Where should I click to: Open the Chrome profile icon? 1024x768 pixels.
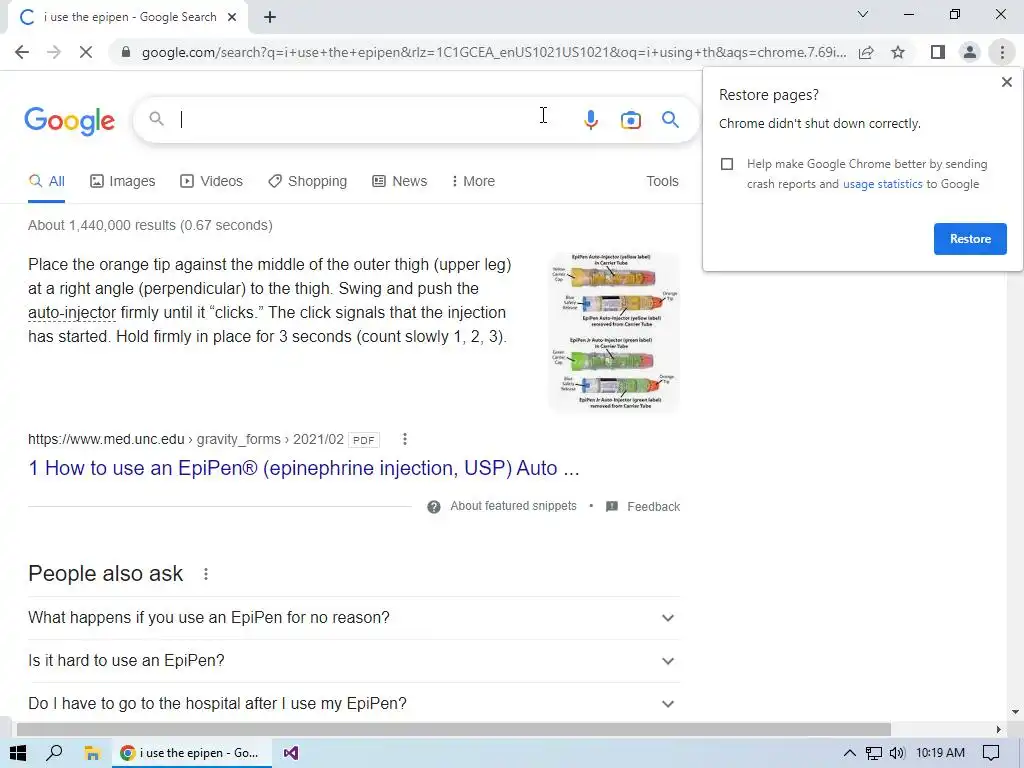click(970, 52)
